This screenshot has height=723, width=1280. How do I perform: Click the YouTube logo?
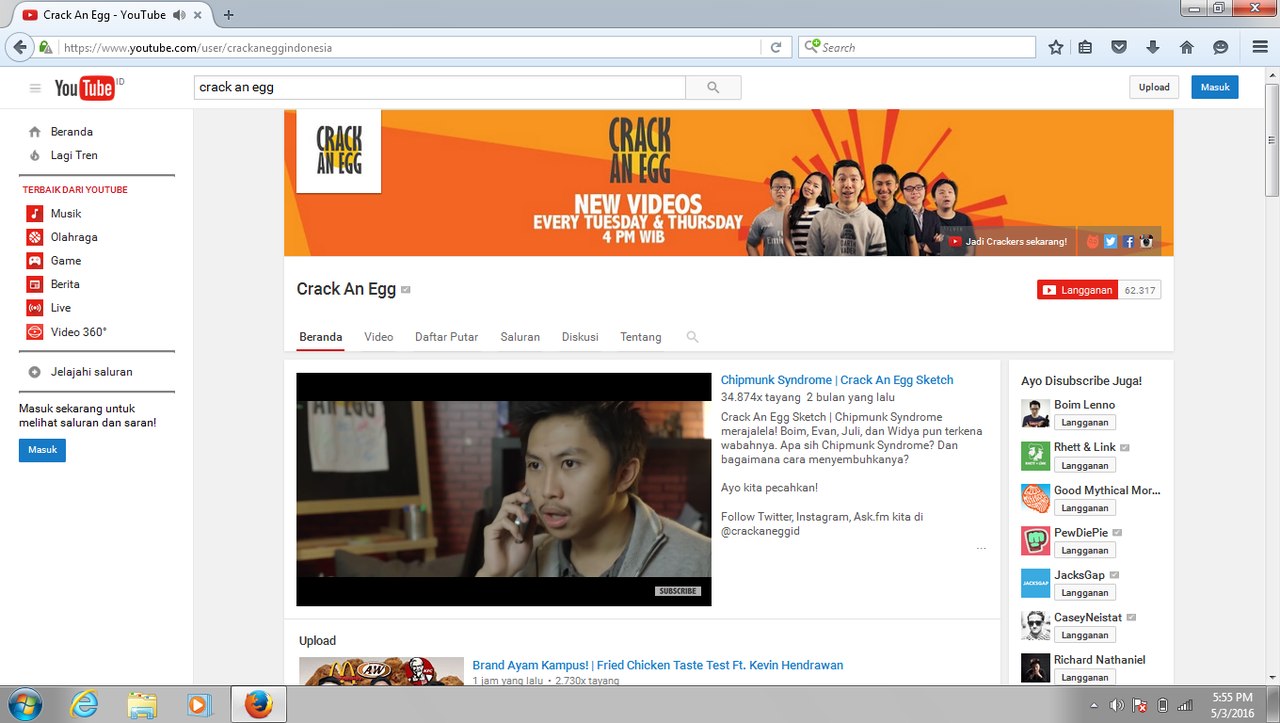click(84, 88)
